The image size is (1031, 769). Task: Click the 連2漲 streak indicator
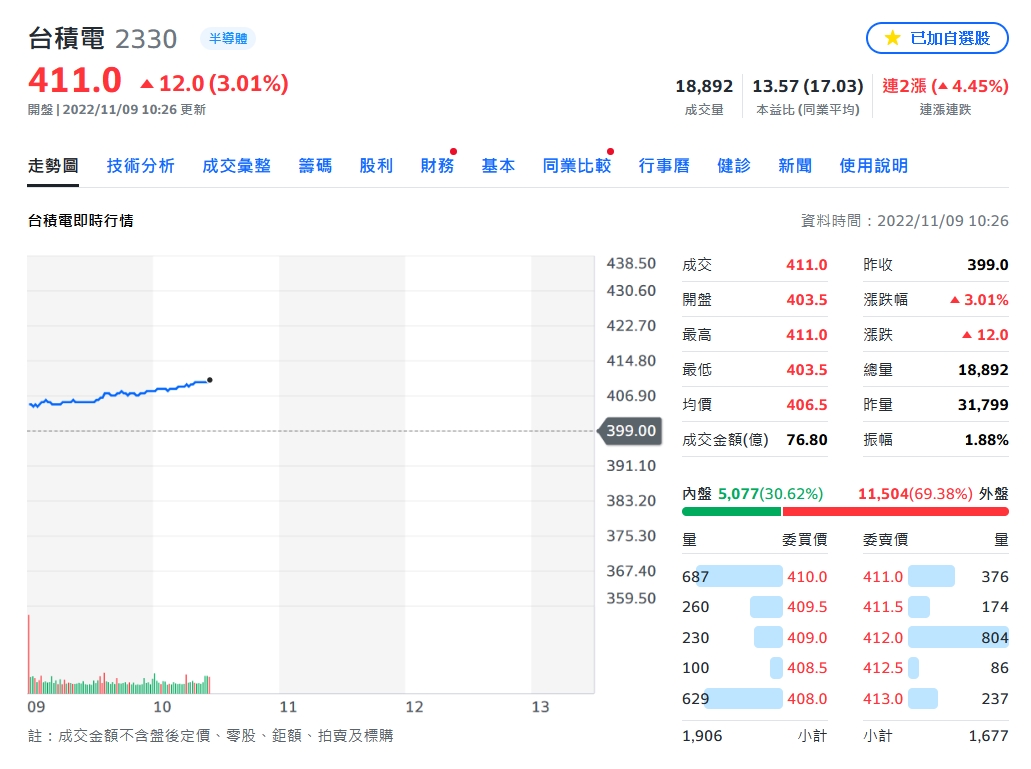tap(945, 86)
